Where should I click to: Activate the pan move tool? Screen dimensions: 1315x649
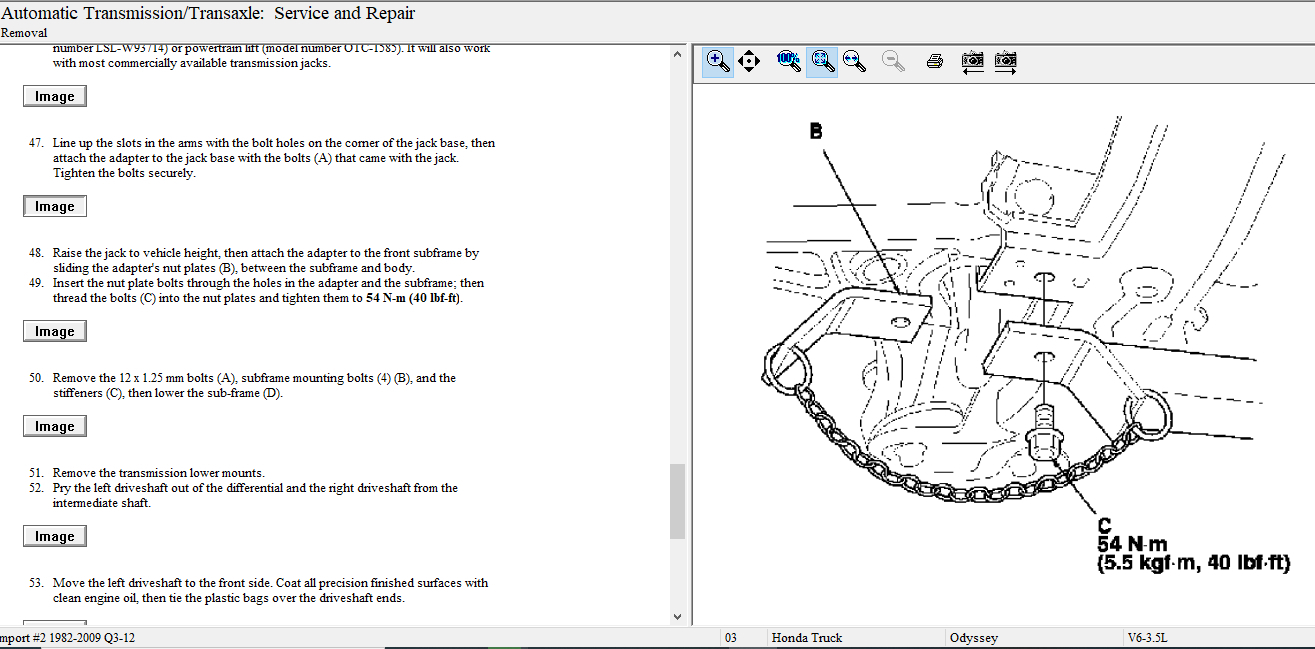(x=748, y=61)
